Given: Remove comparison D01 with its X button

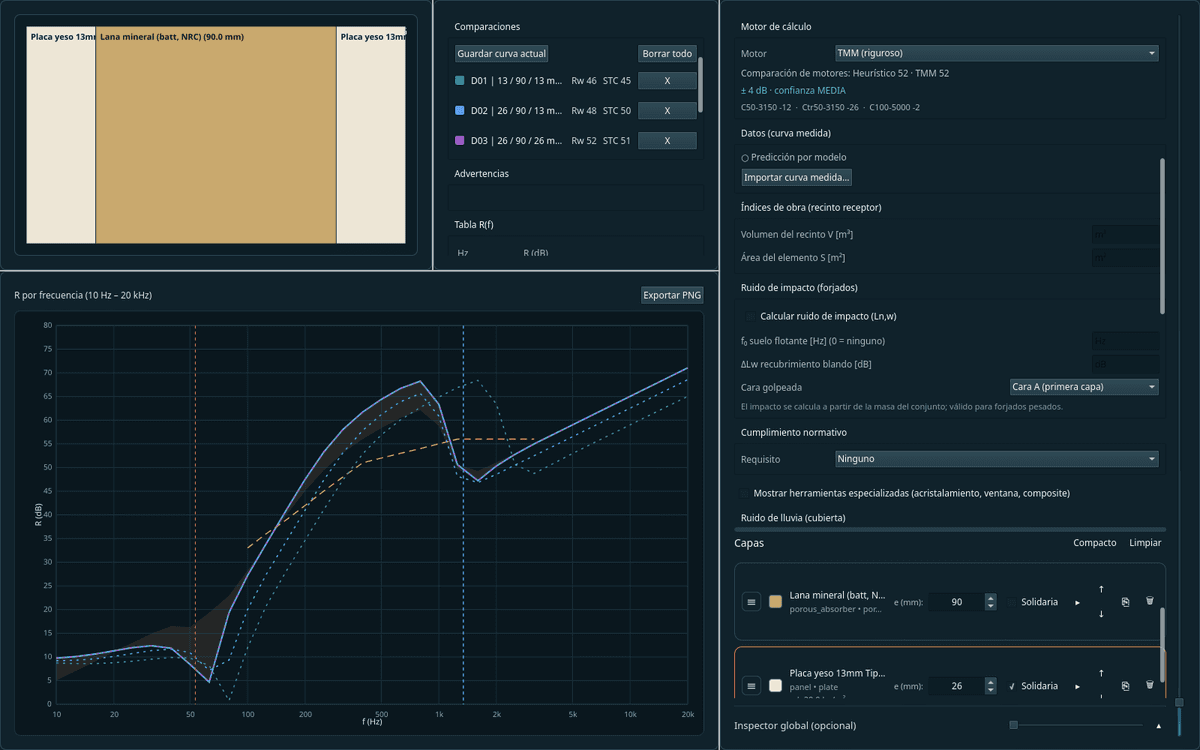Looking at the screenshot, I should [x=667, y=81].
